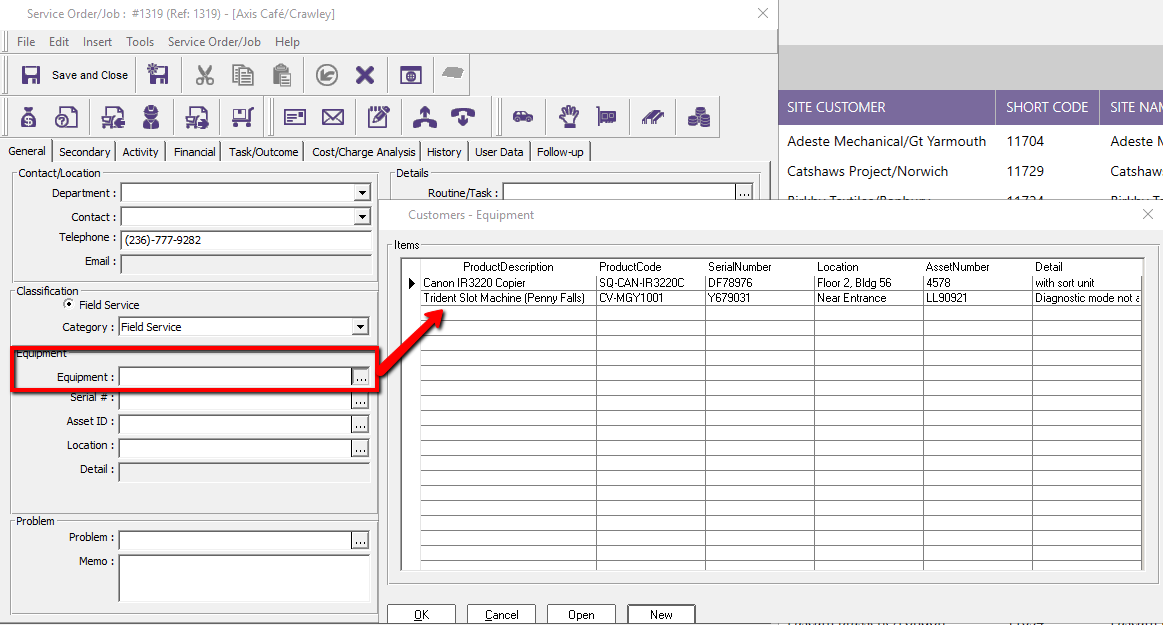The image size is (1163, 625).
Task: Switch to the User Data tab
Action: point(498,152)
